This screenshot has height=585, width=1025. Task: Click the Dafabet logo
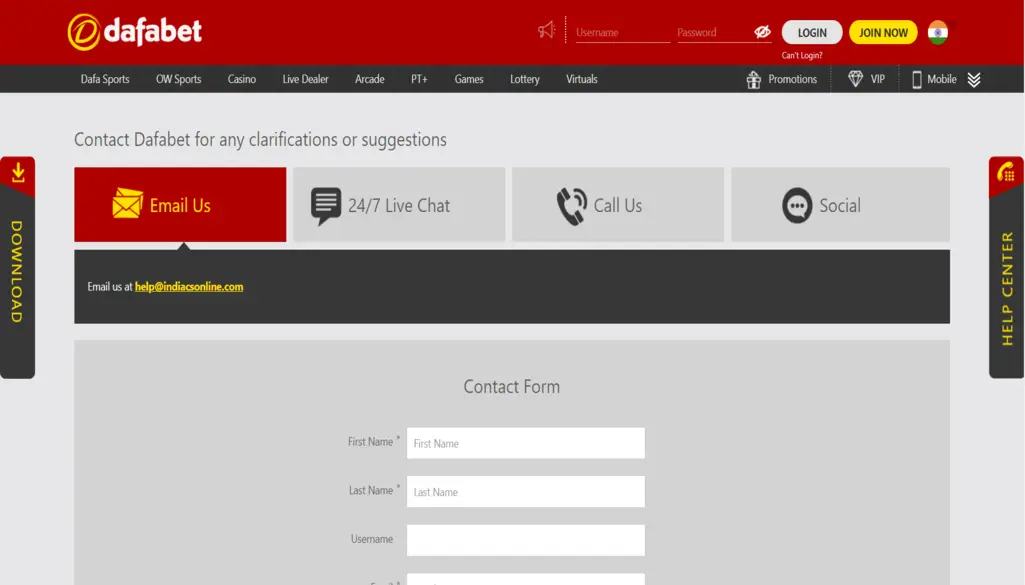135,31
